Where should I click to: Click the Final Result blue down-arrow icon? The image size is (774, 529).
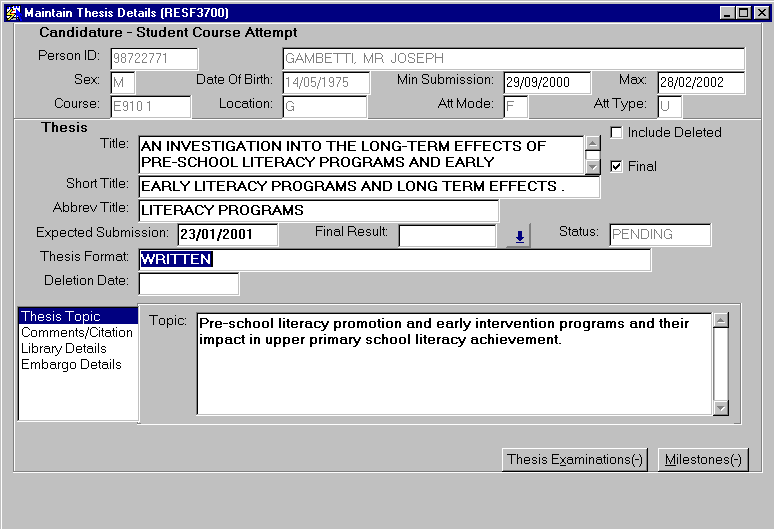coord(519,236)
